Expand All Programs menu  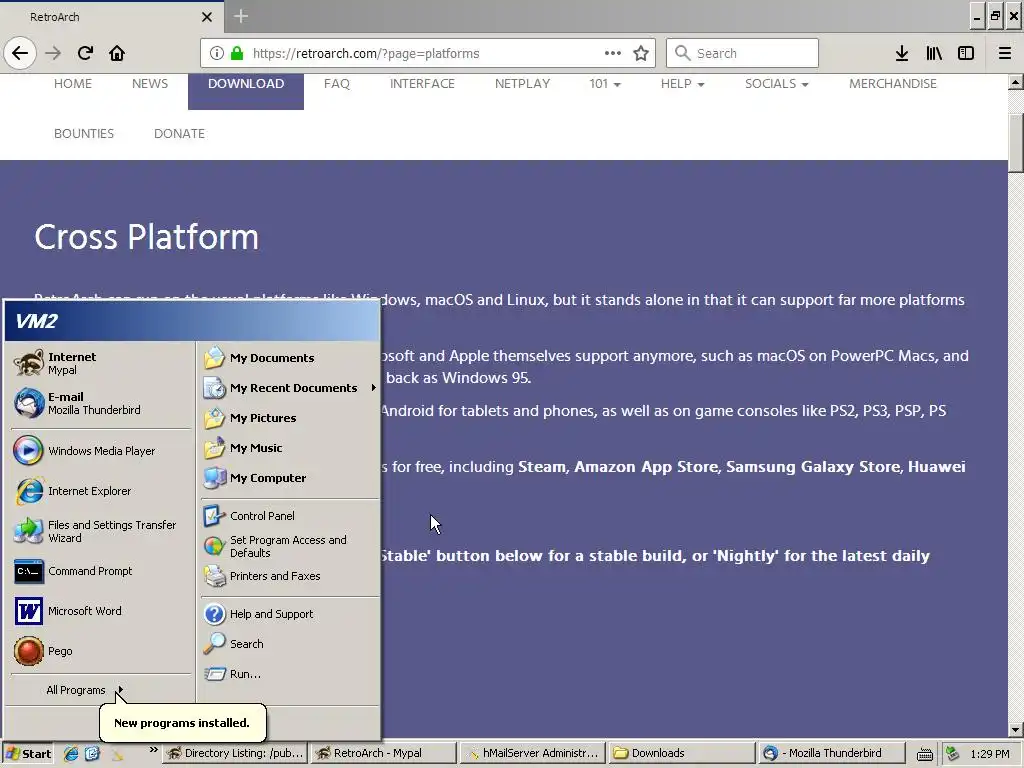84,690
